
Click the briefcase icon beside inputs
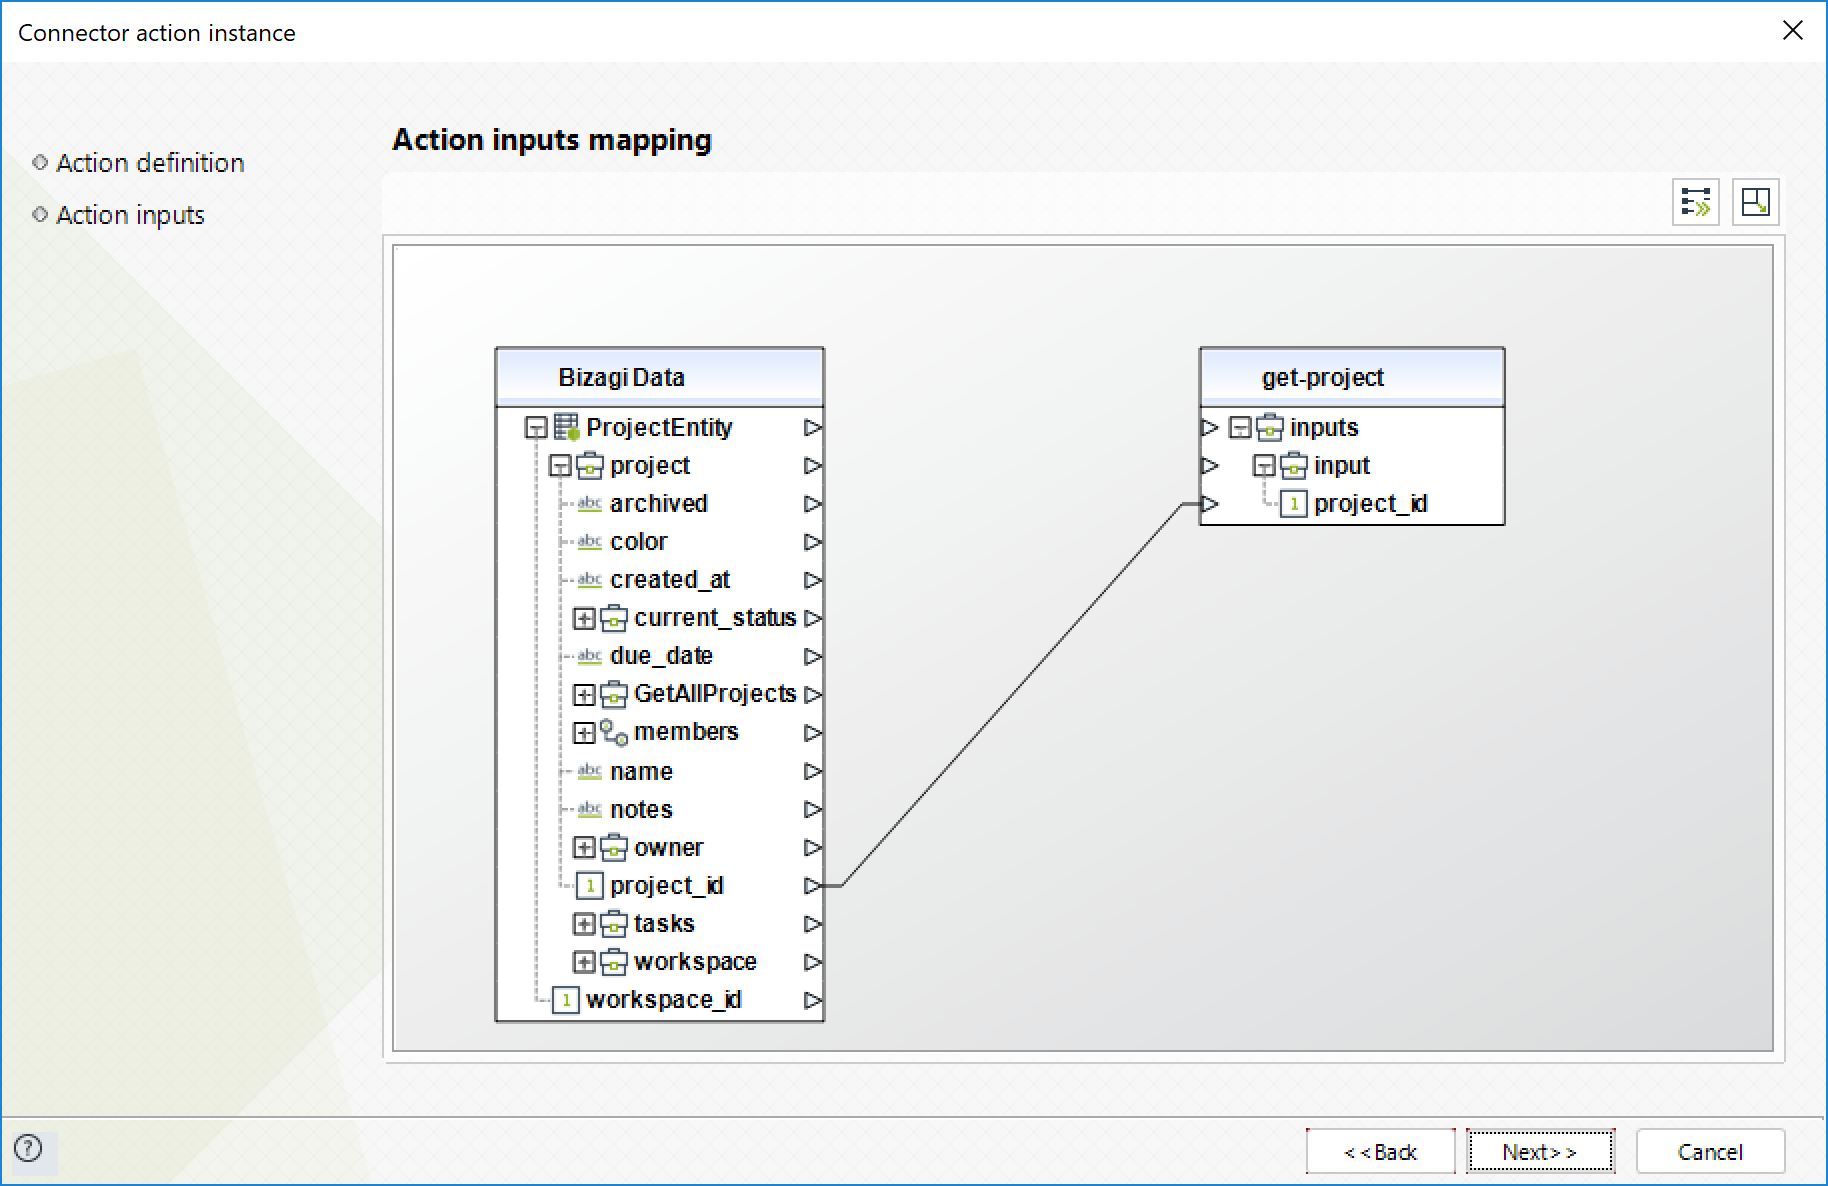click(1270, 427)
